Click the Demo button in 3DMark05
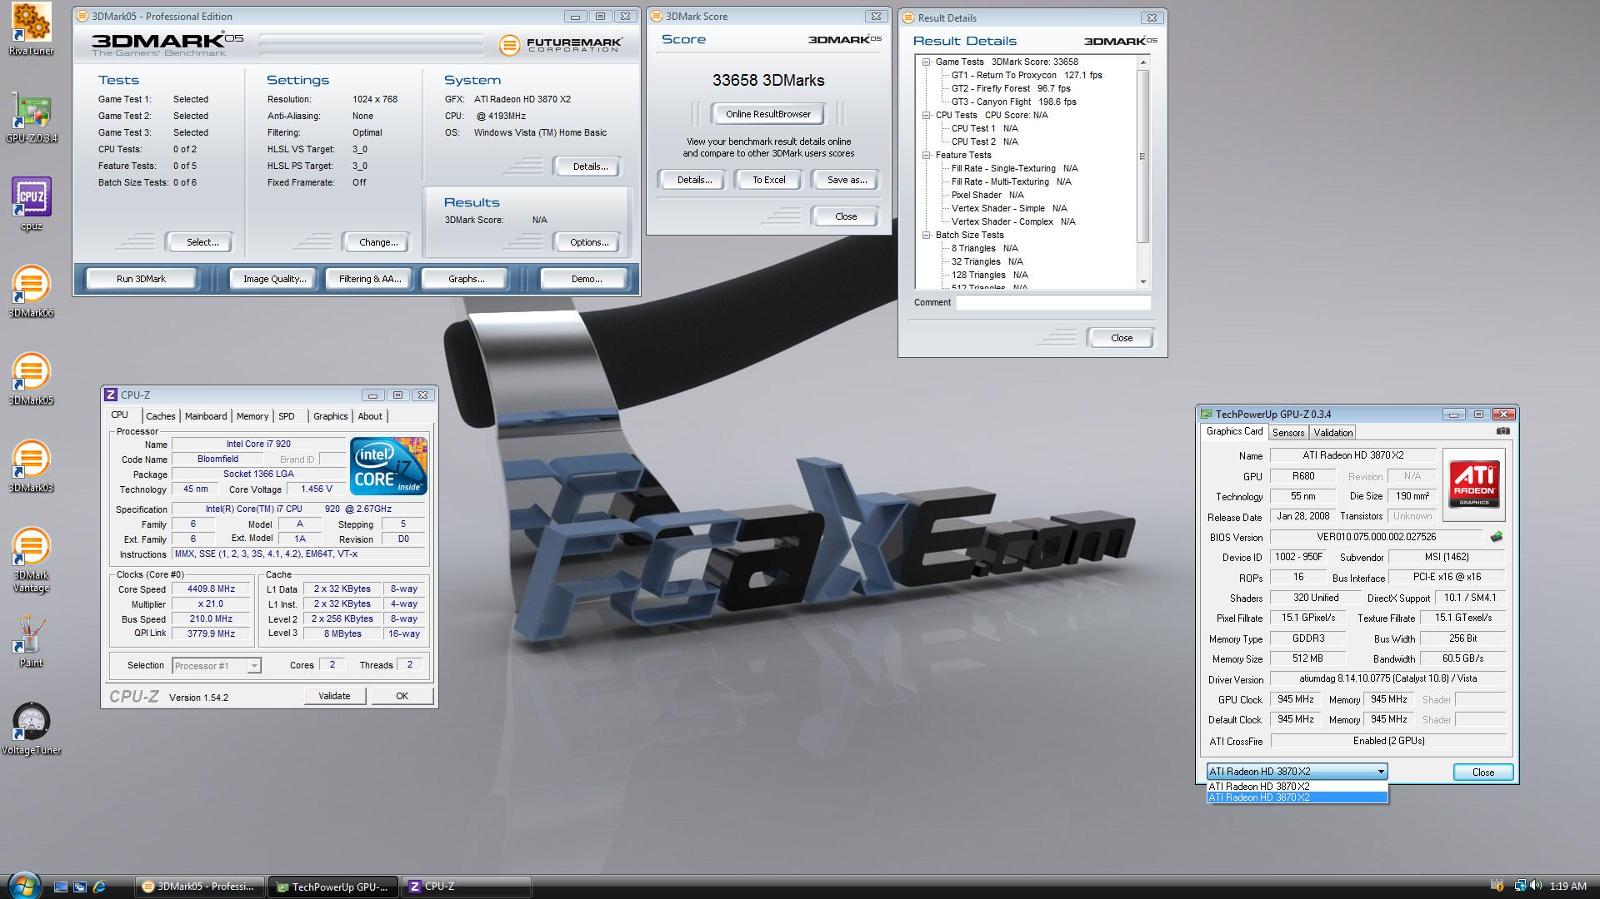 point(586,279)
